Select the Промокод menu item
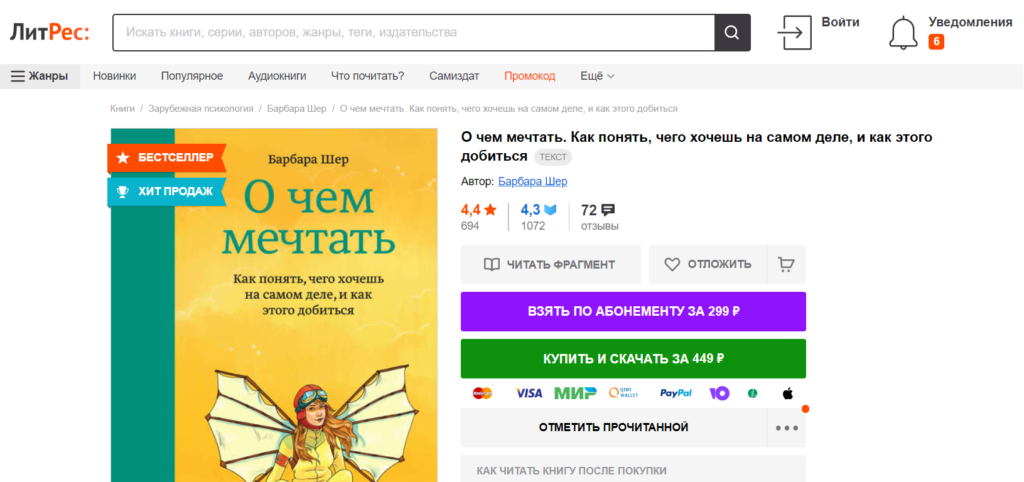This screenshot has width=1024, height=482. point(529,76)
